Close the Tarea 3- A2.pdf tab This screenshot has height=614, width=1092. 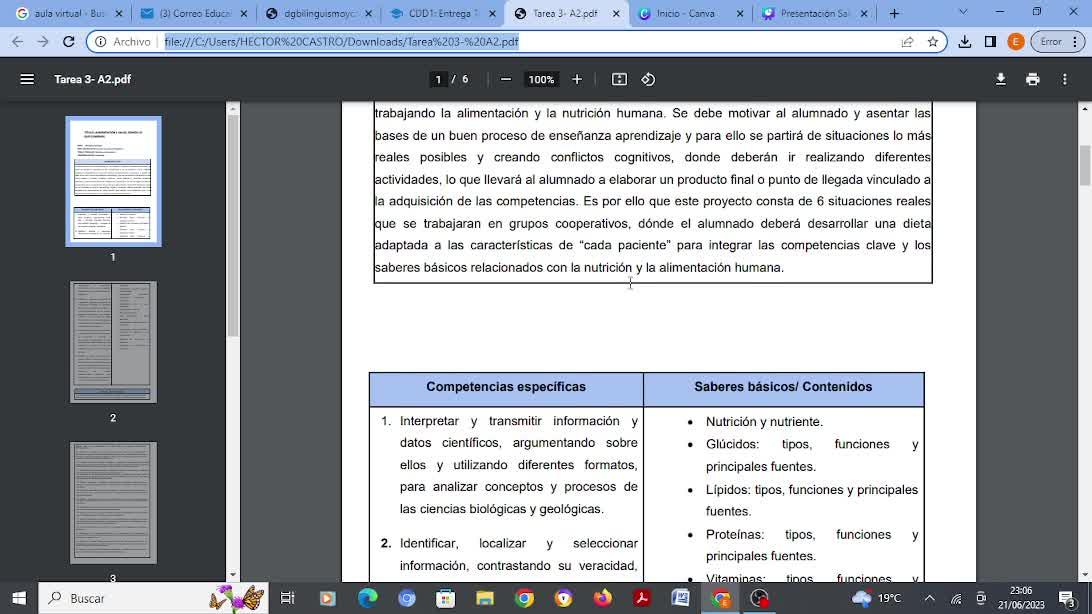[x=616, y=13]
